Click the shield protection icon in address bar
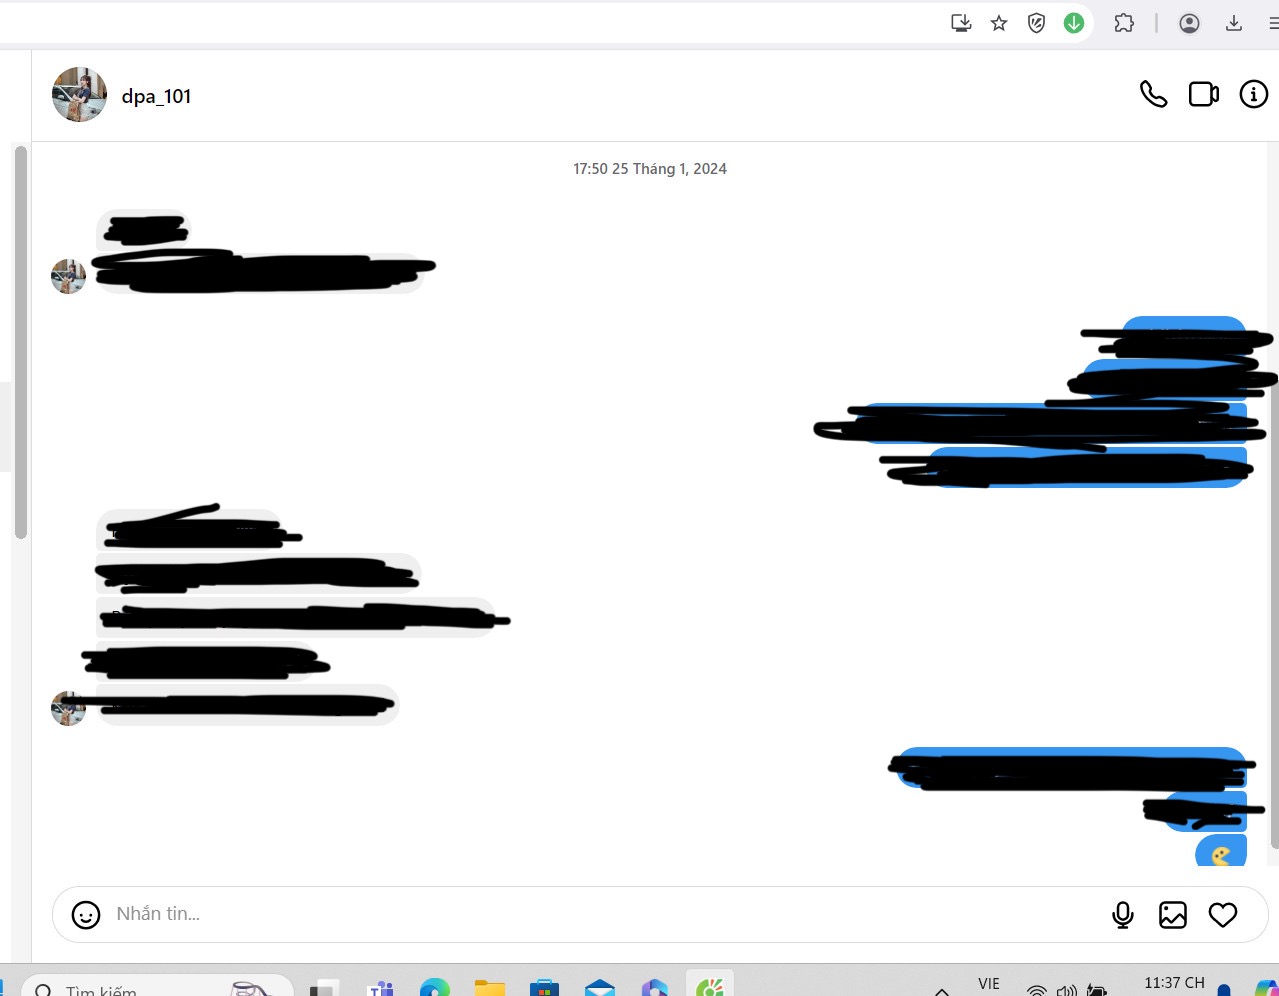 click(x=1036, y=23)
